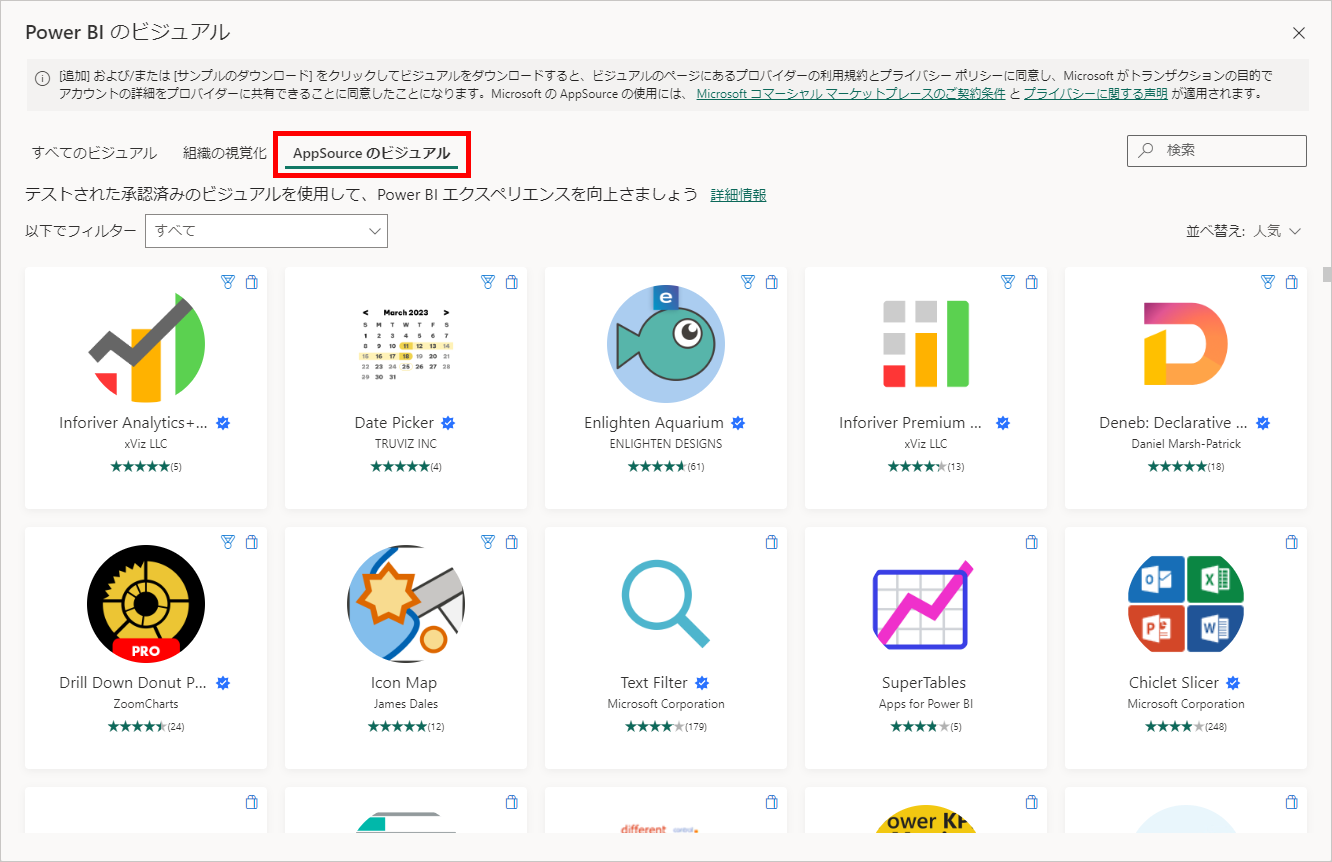The height and width of the screenshot is (862, 1332).
Task: Open the 並べ替え: 人気 sort dropdown
Action: 1243,231
